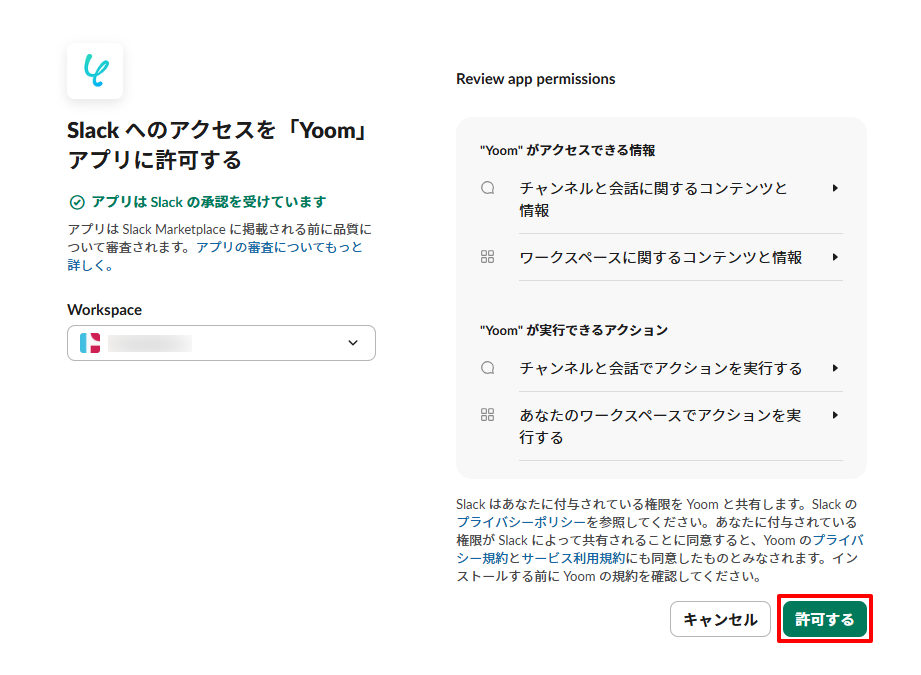Open the Workspace dropdown chevron

click(x=353, y=343)
